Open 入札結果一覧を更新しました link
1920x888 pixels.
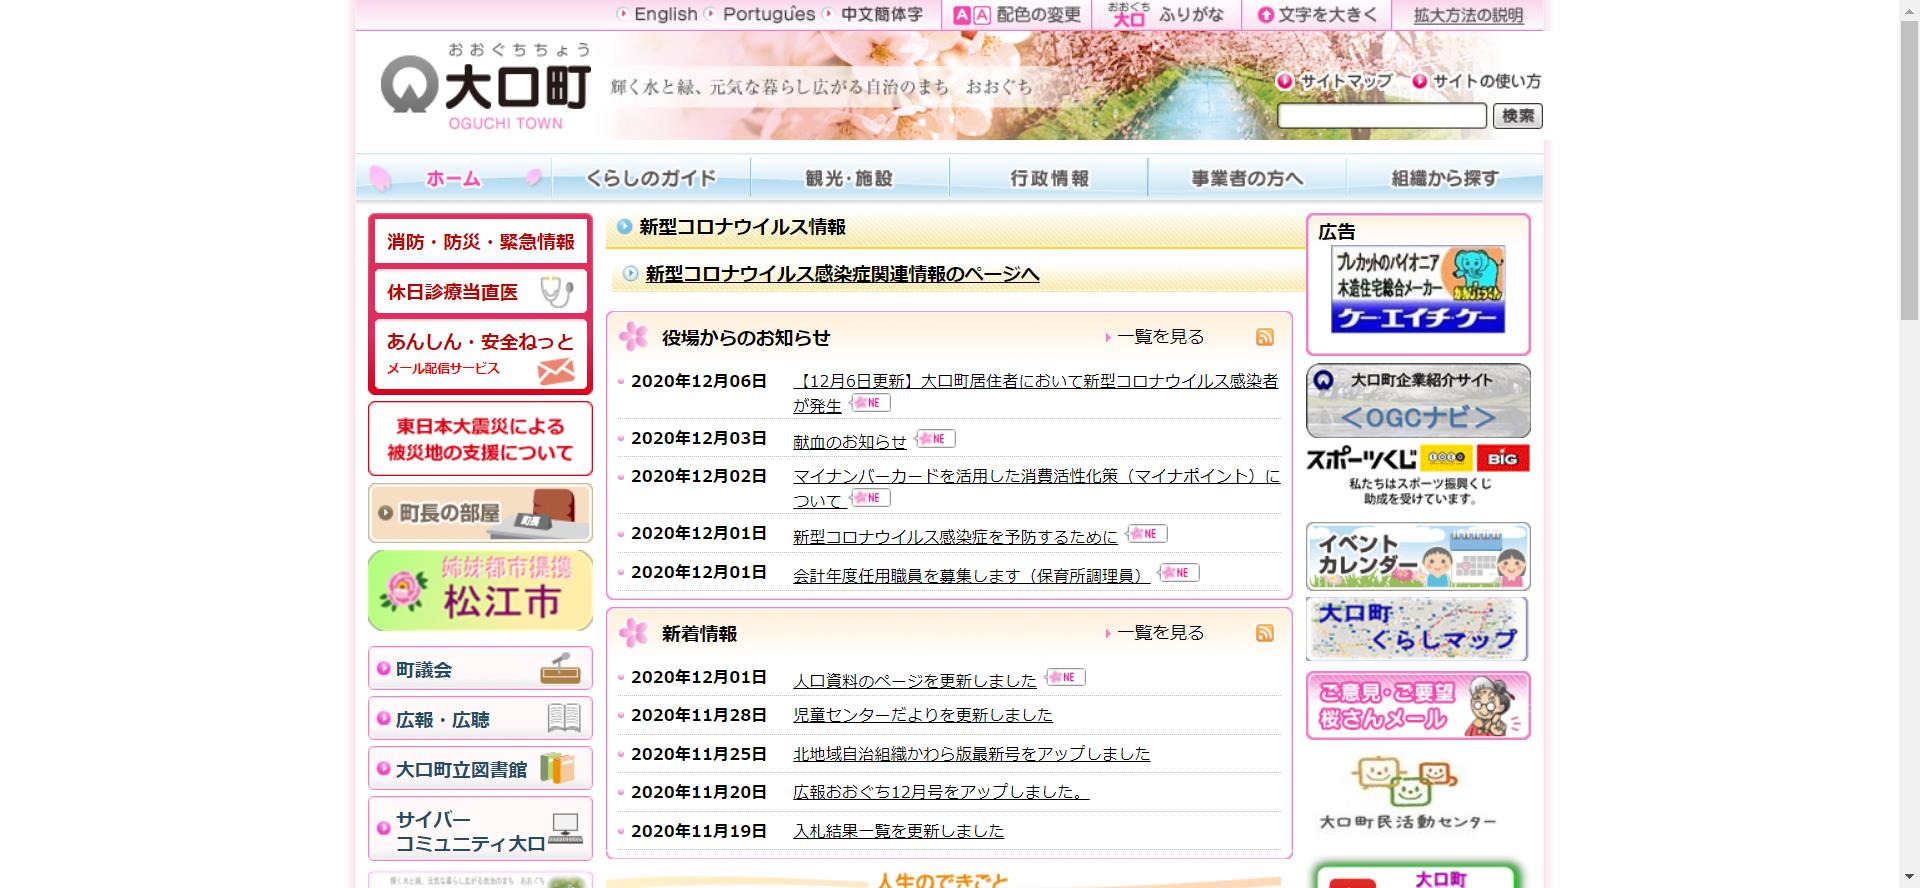[898, 831]
